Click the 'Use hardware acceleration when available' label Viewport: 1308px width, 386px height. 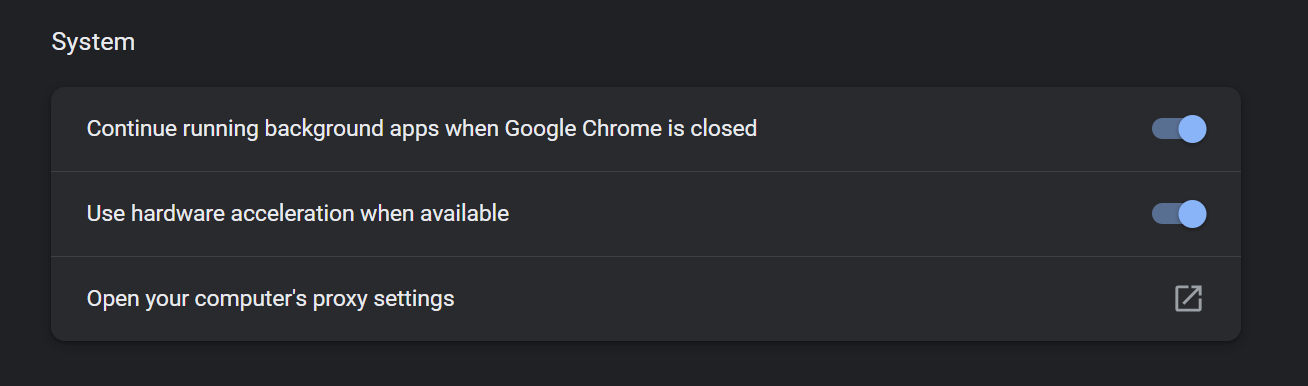298,213
